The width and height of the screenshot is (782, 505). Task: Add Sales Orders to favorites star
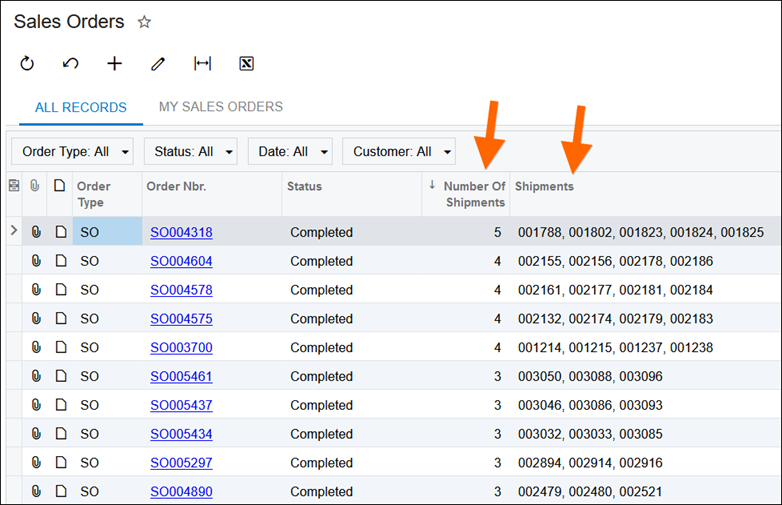(144, 22)
